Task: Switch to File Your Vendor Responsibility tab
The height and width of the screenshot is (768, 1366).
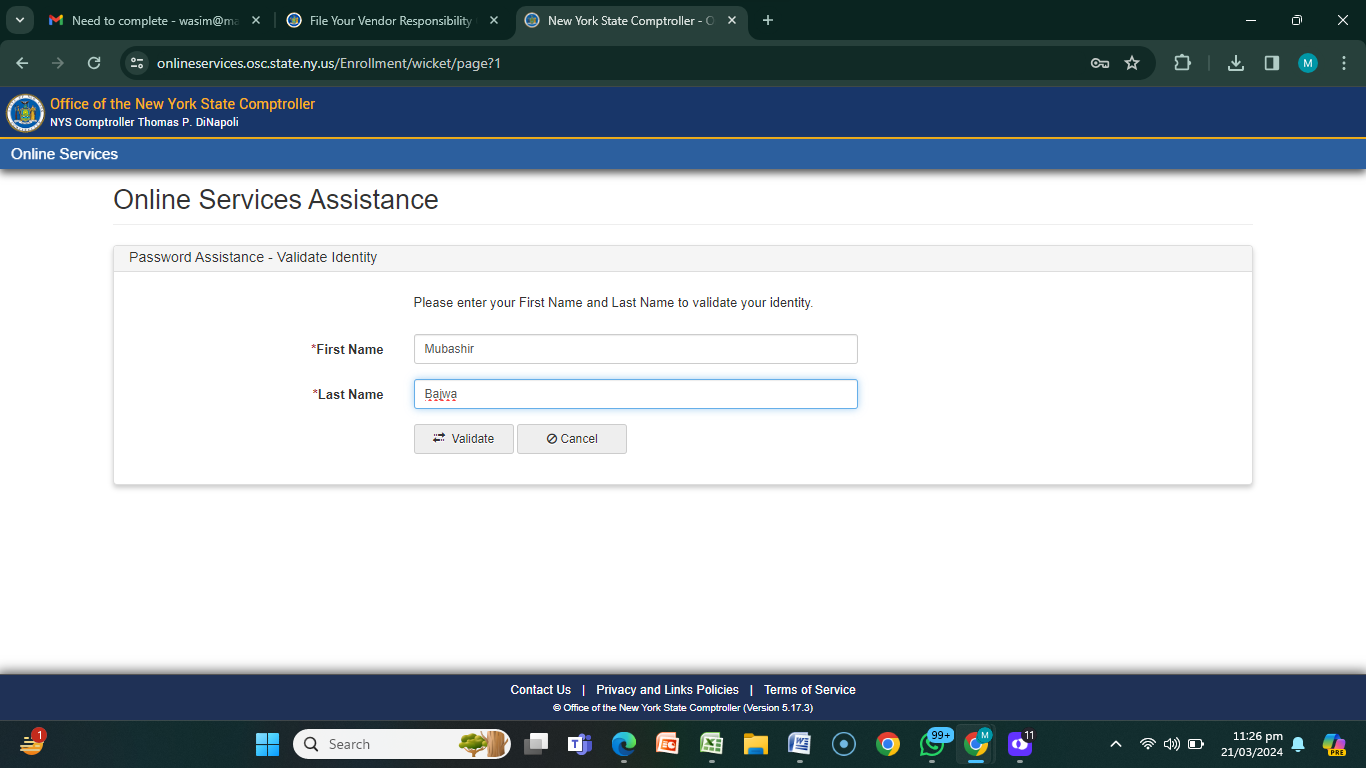Action: coord(390,20)
